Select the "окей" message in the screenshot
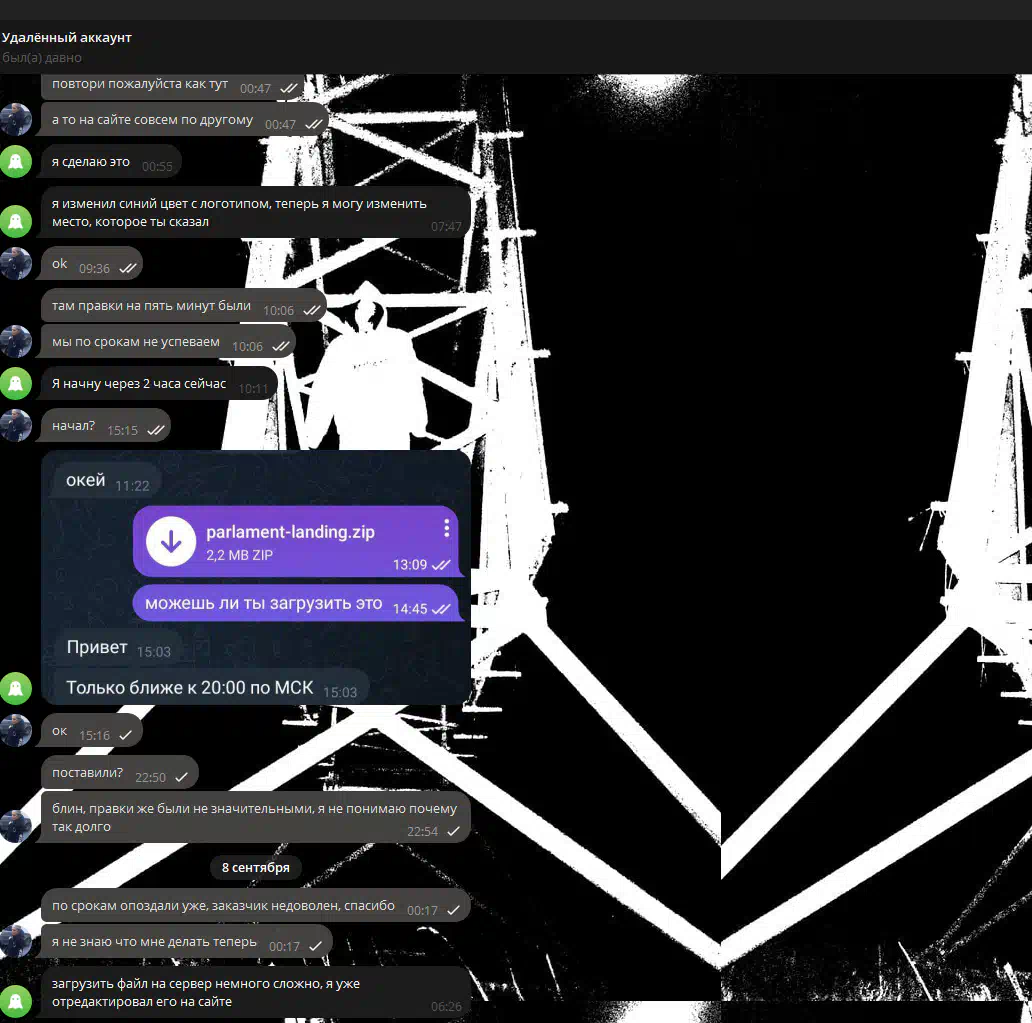This screenshot has height=1023, width=1032. coord(107,482)
